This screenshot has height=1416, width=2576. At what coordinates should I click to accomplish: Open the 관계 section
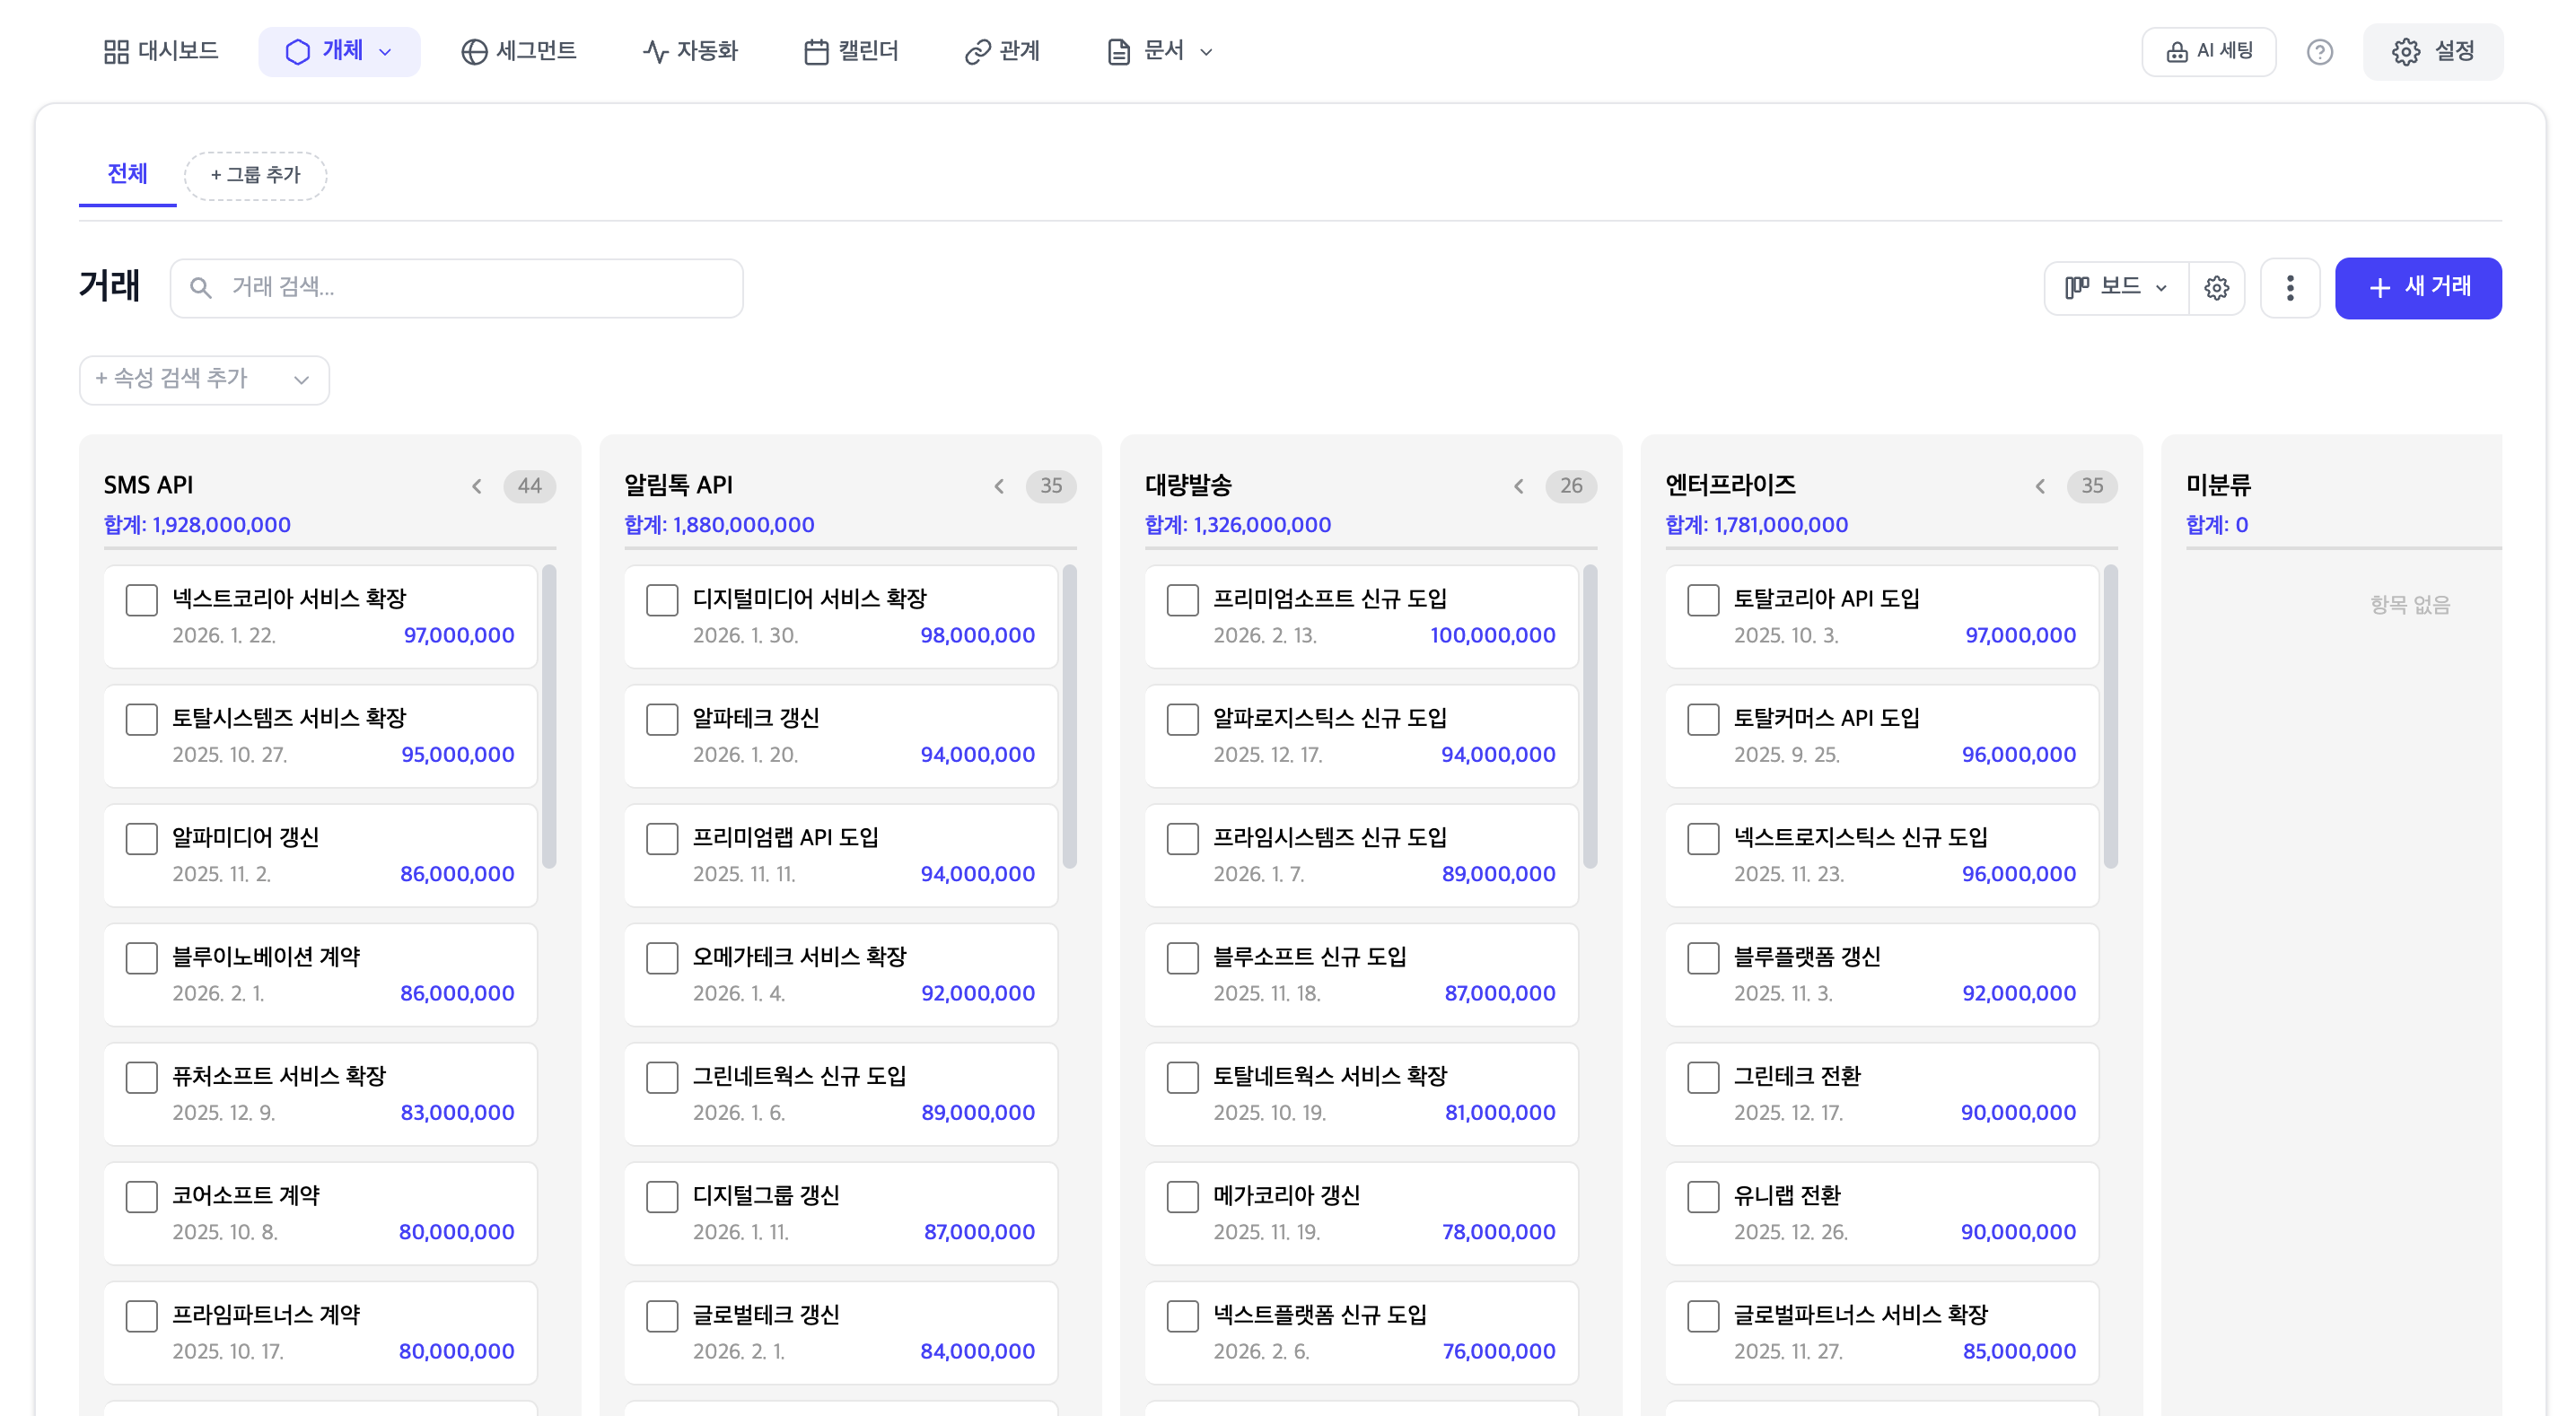(x=1001, y=51)
